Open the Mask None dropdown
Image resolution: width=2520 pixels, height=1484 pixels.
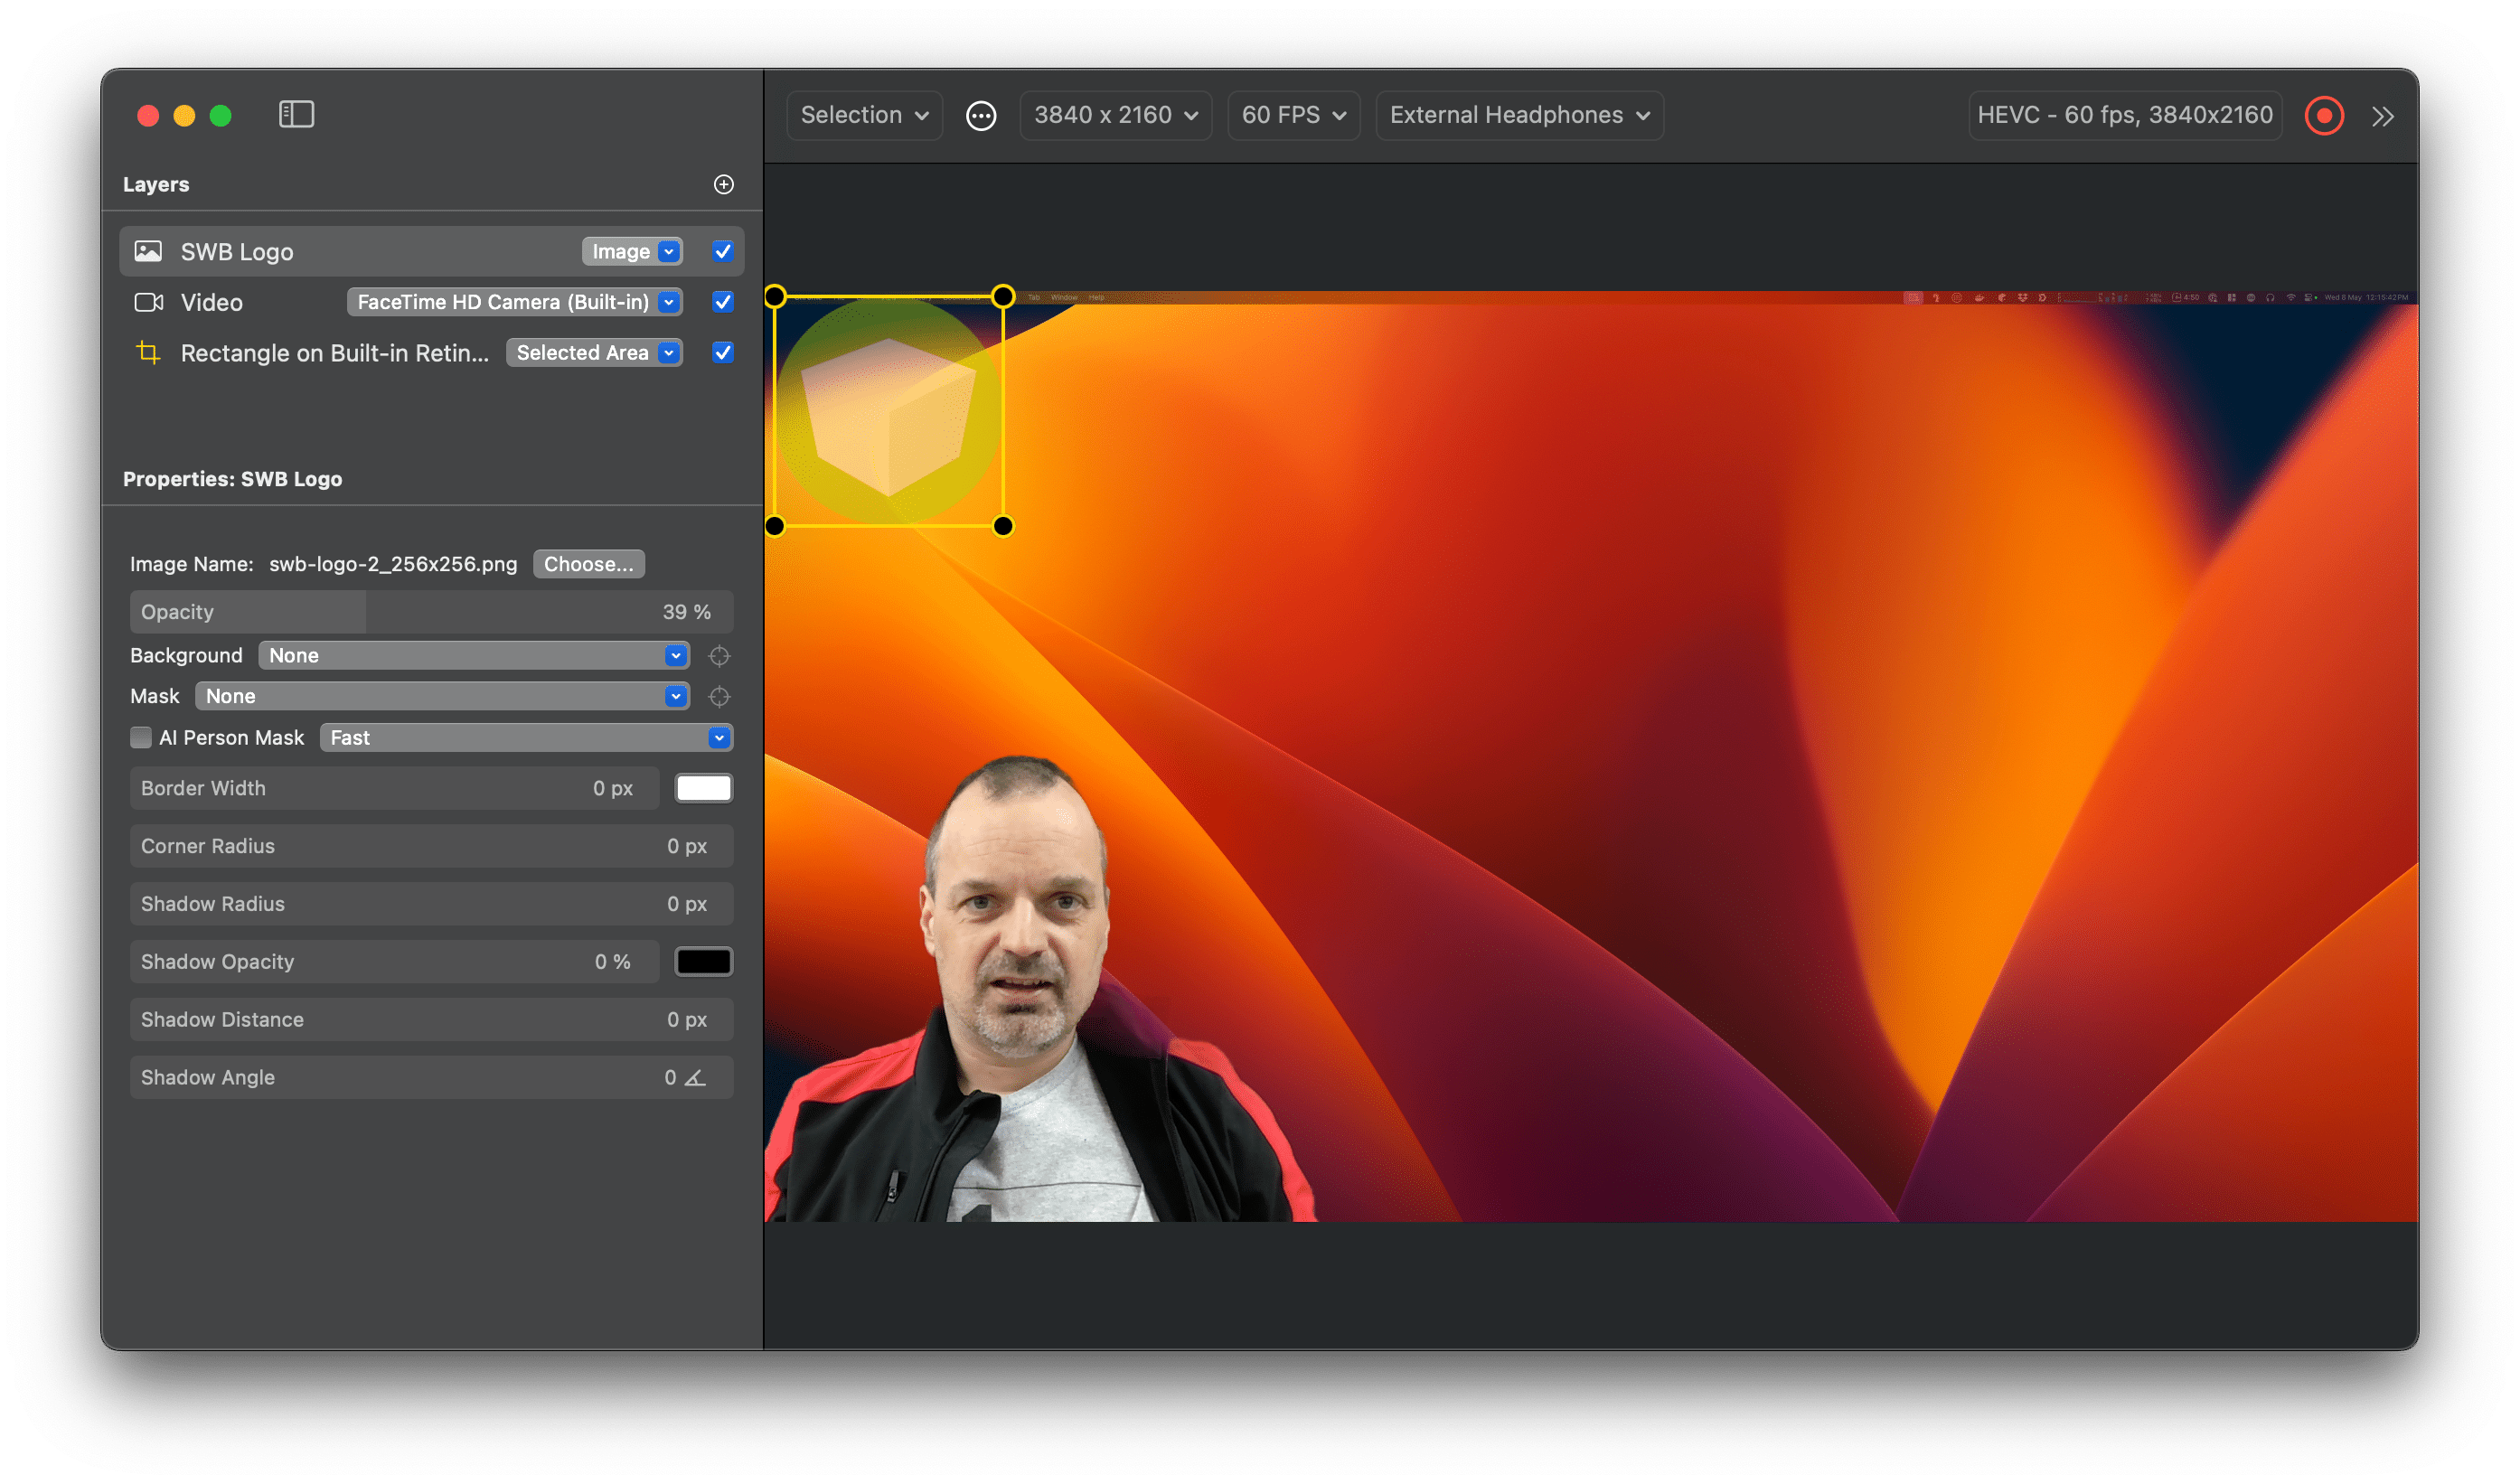pos(442,697)
